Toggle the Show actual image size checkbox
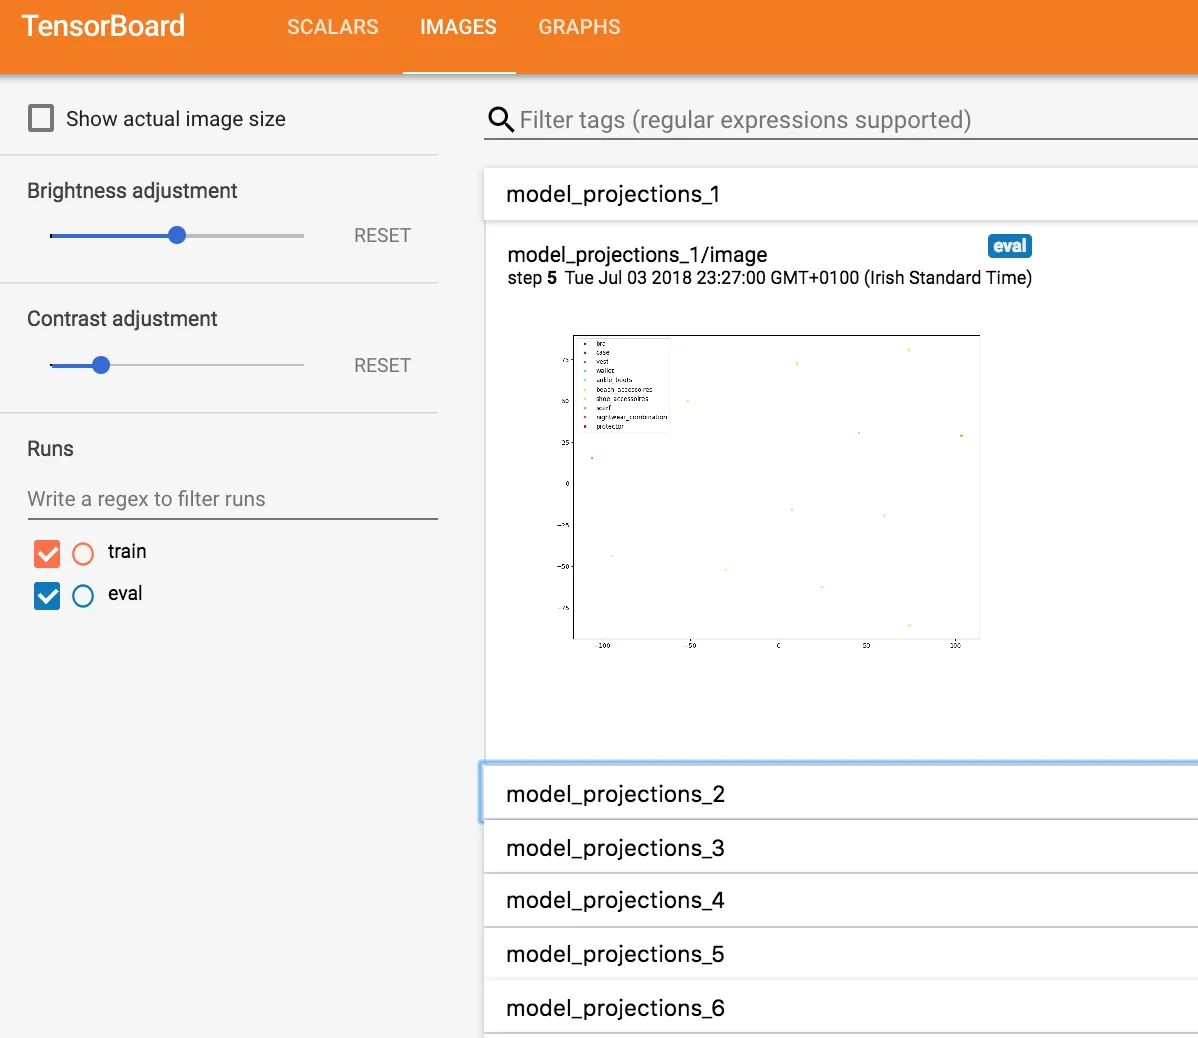Viewport: 1198px width, 1038px height. (x=41, y=119)
